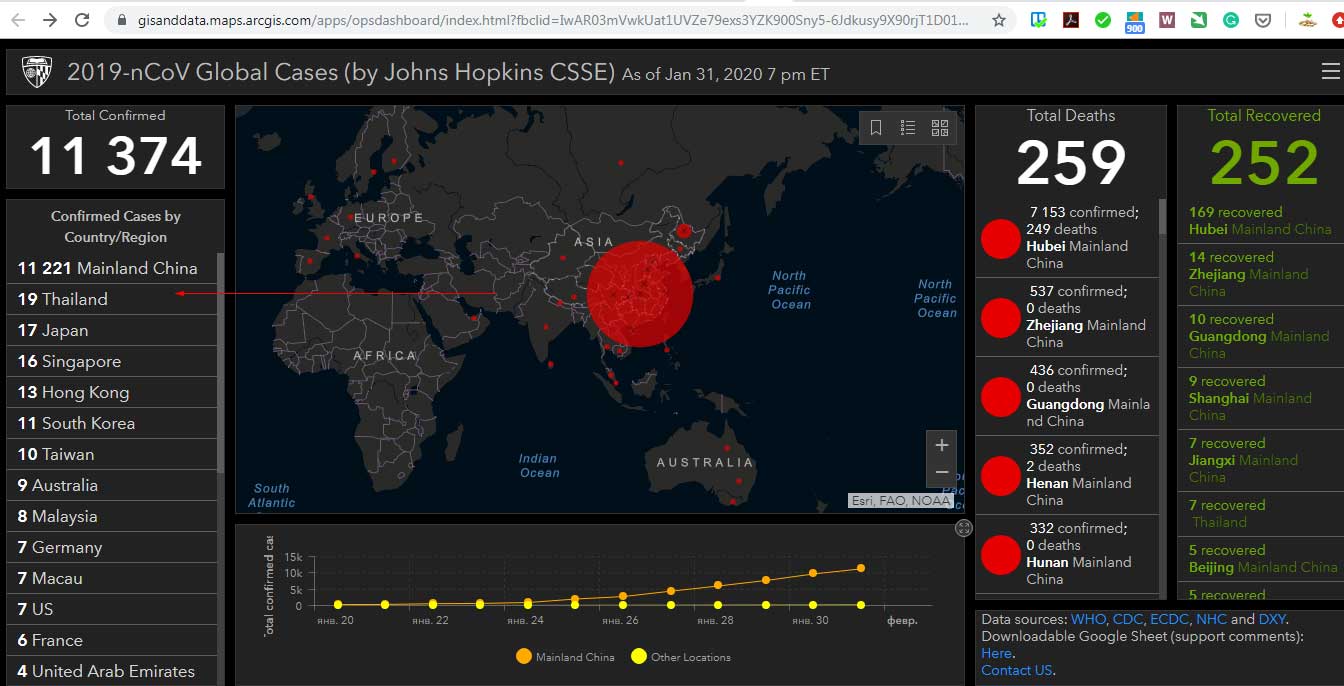Bookmark this page with the star icon
Screen dimensions: 1344x686
coord(999,20)
